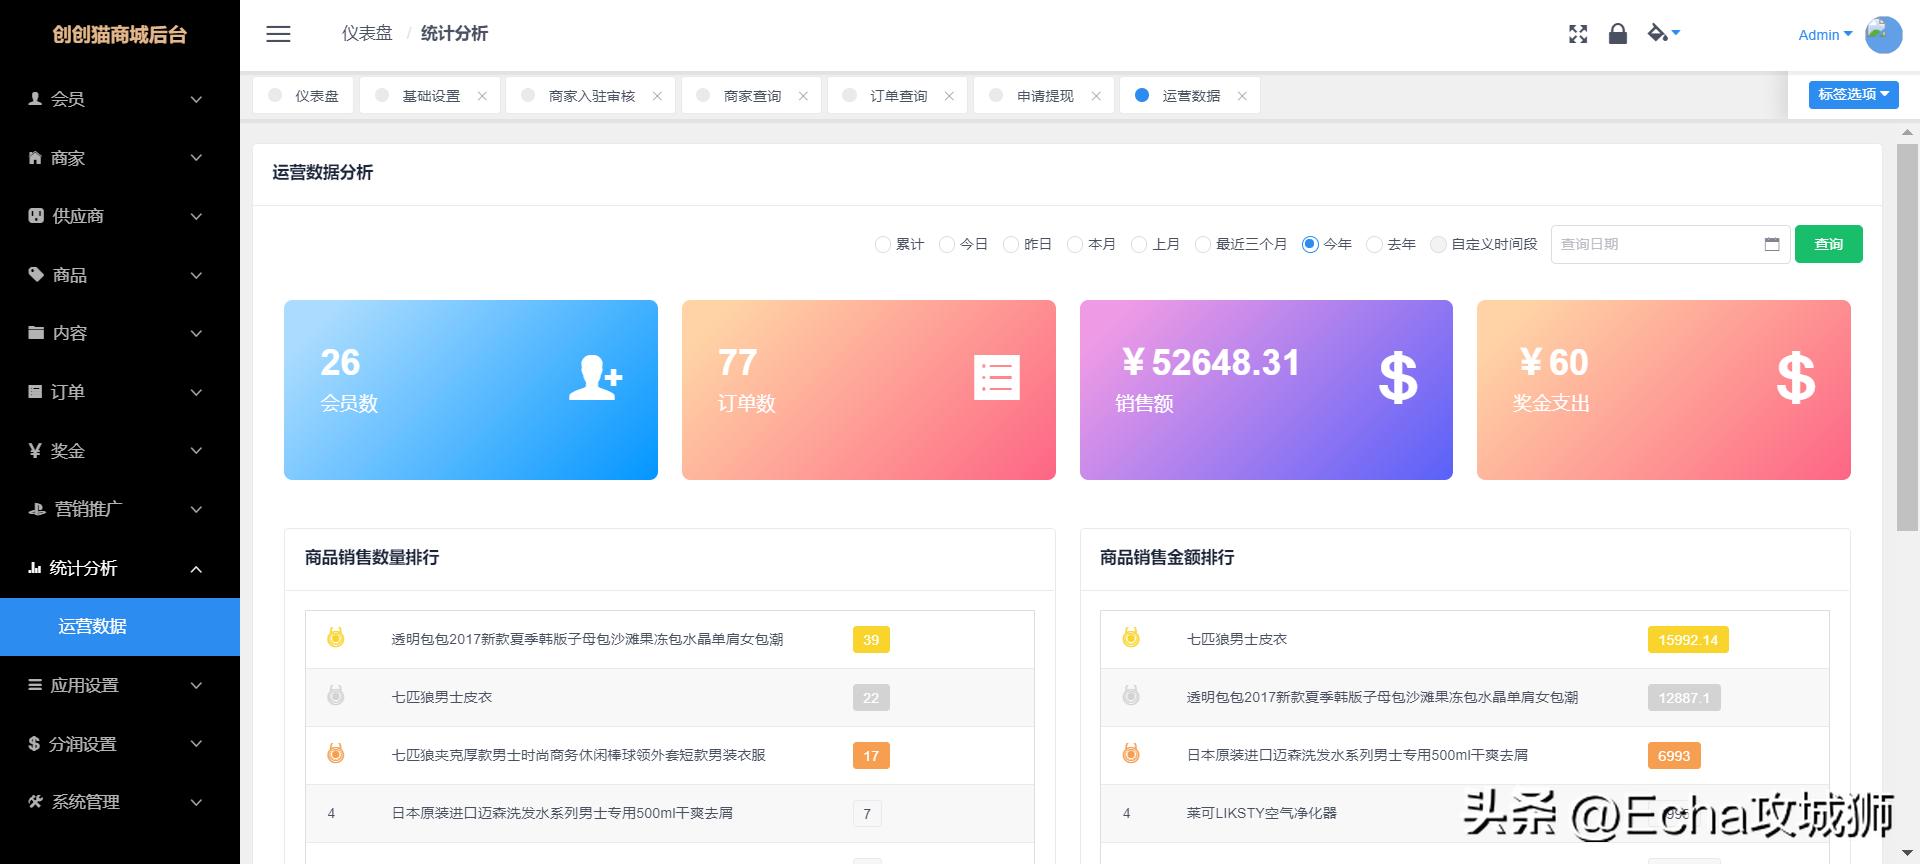Enter fullscreen with the expand icon

pos(1578,34)
